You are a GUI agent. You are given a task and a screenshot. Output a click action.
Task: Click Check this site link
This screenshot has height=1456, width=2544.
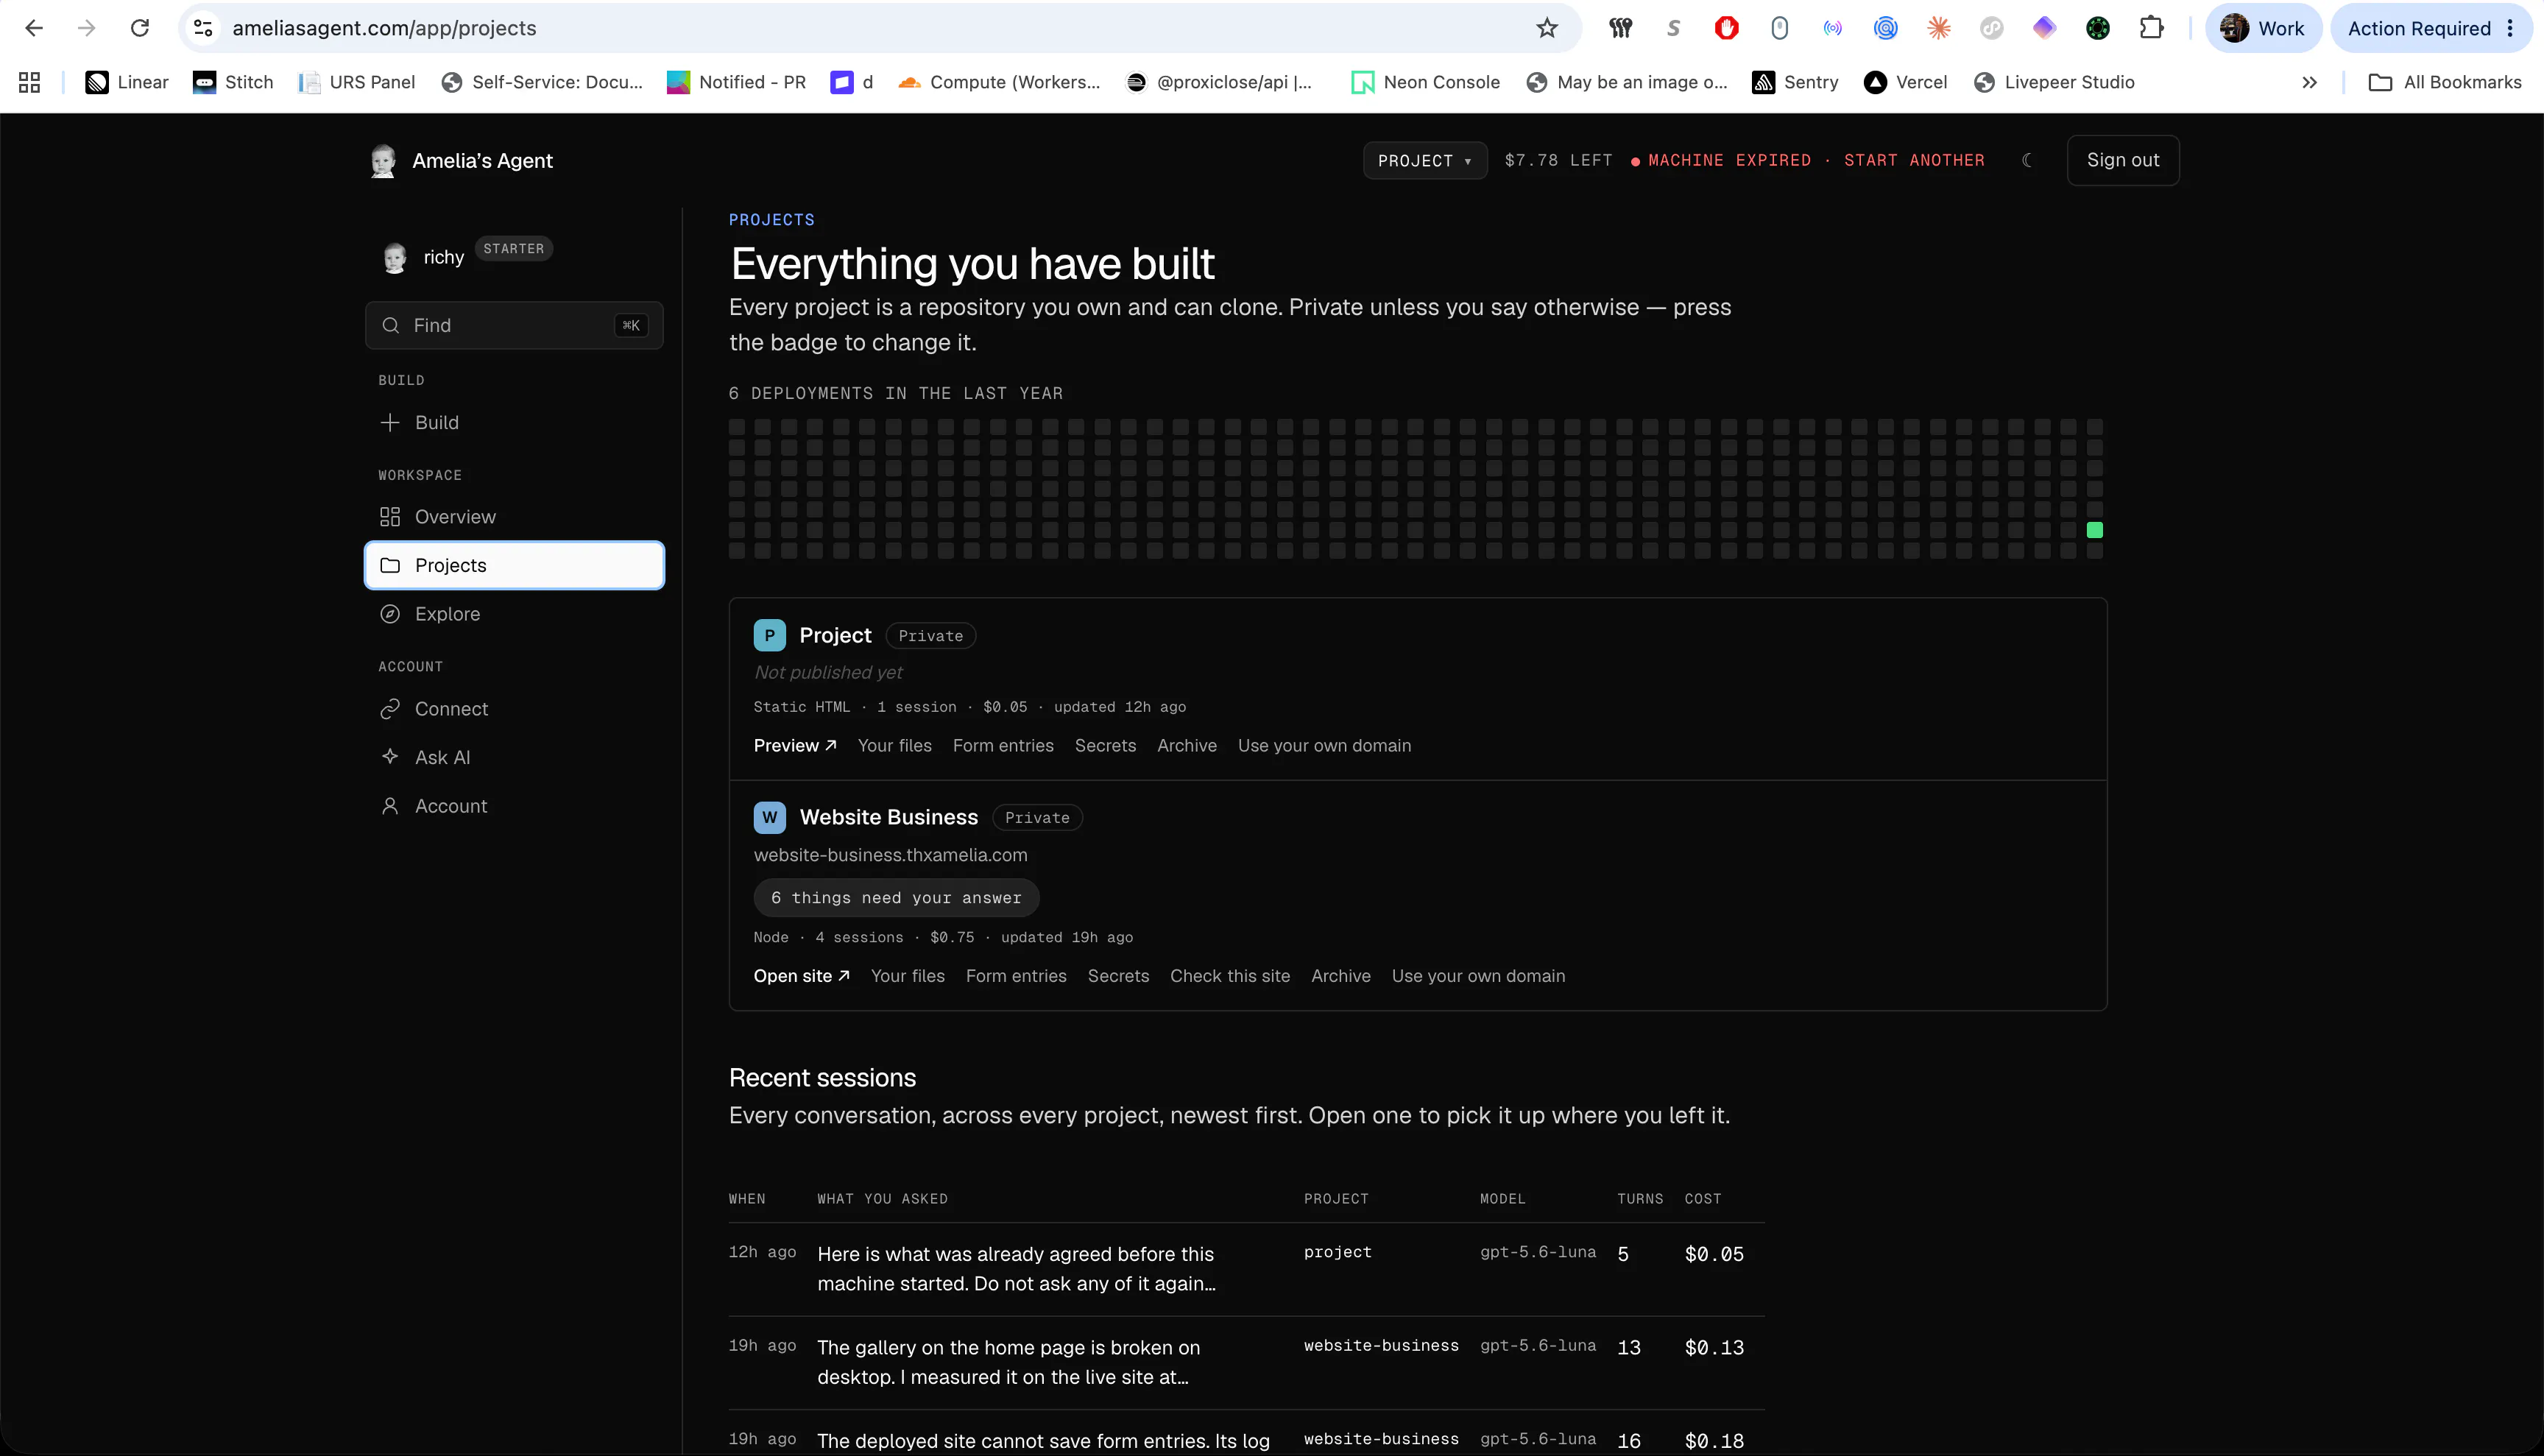pyautogui.click(x=1230, y=976)
